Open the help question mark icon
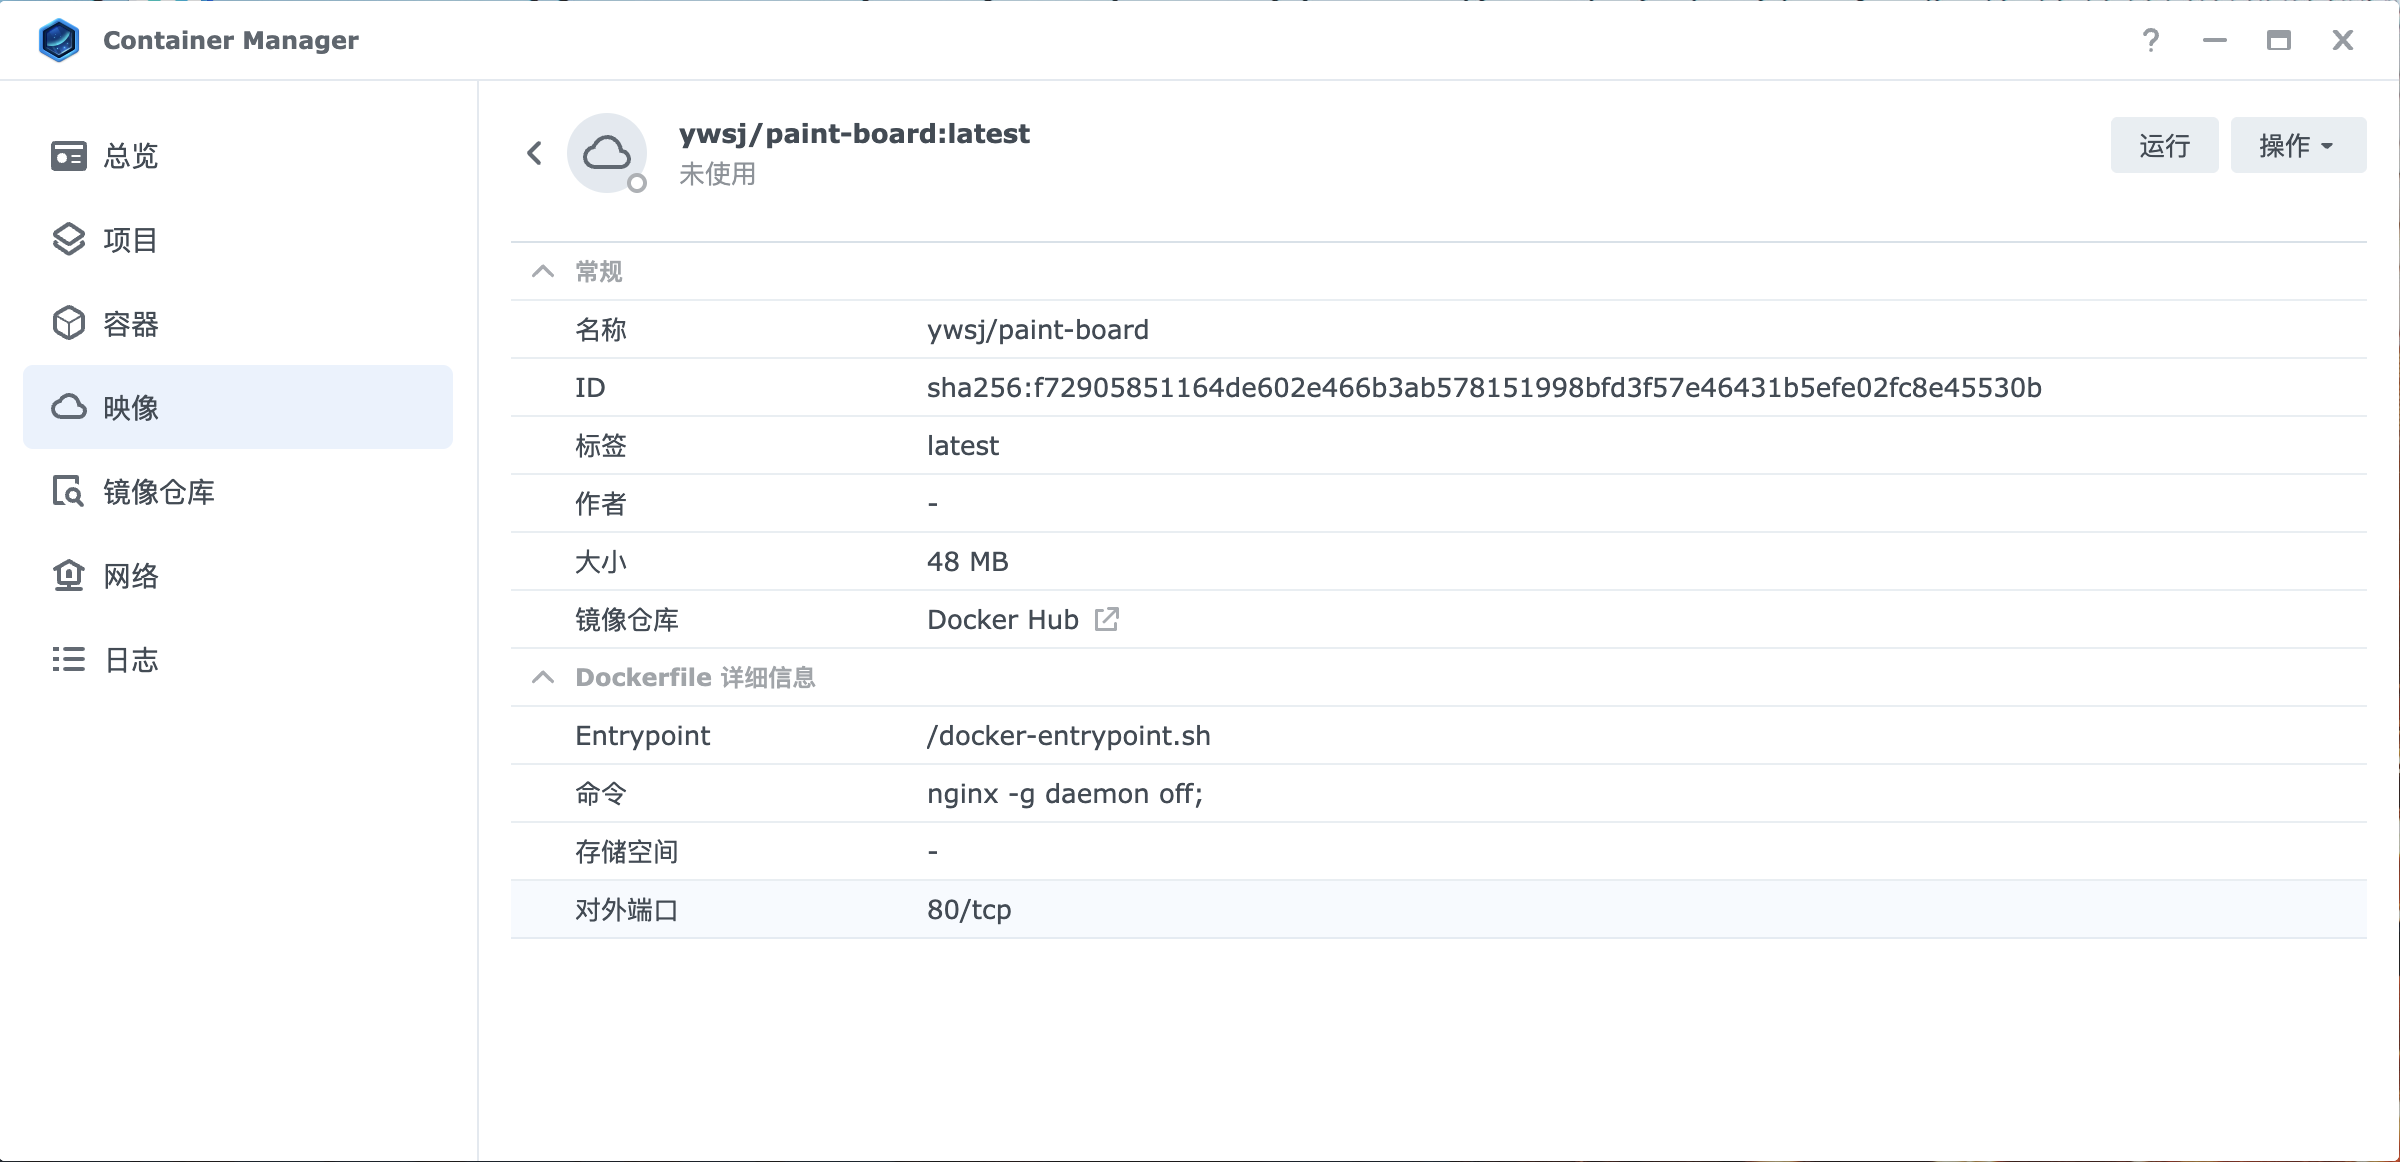This screenshot has height=1162, width=2400. pyautogui.click(x=2151, y=40)
